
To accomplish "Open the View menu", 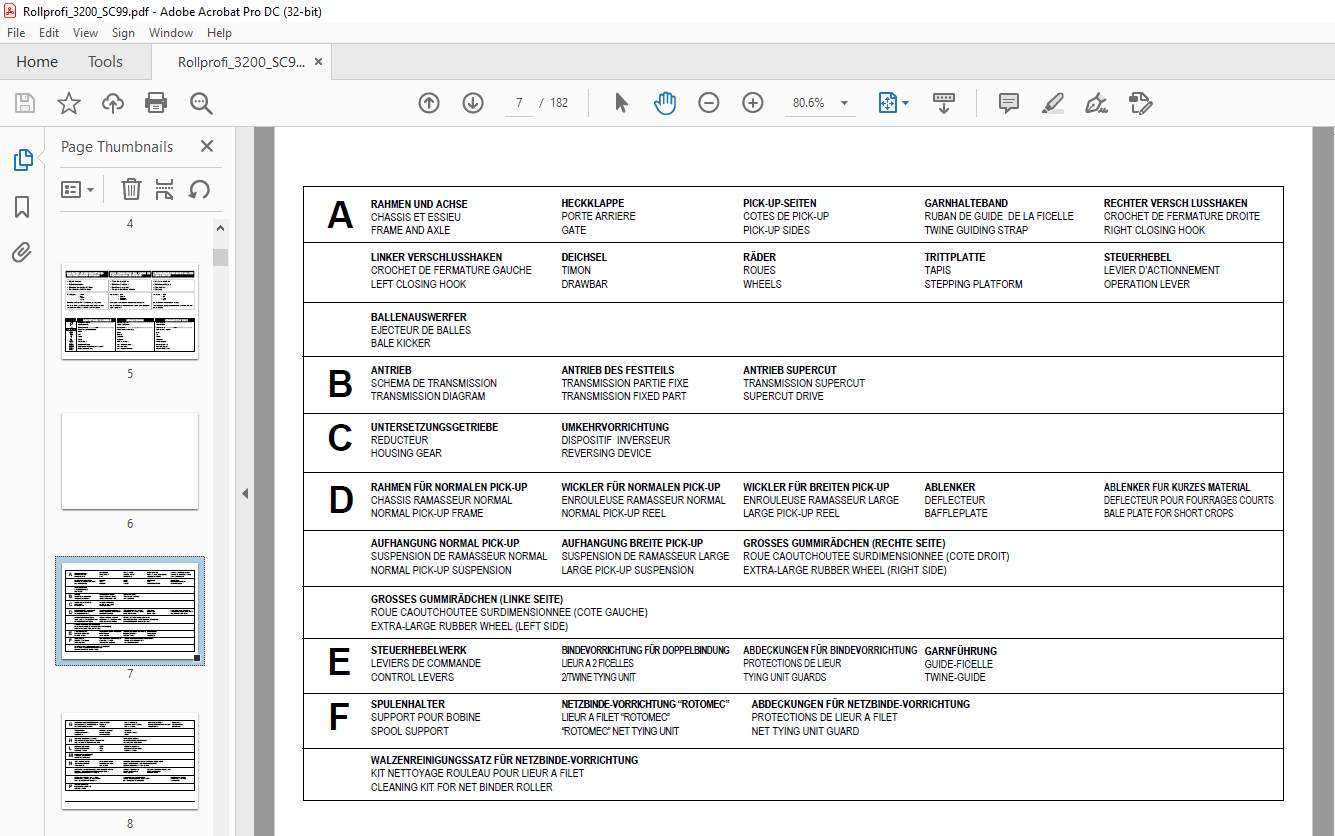I will 86,33.
